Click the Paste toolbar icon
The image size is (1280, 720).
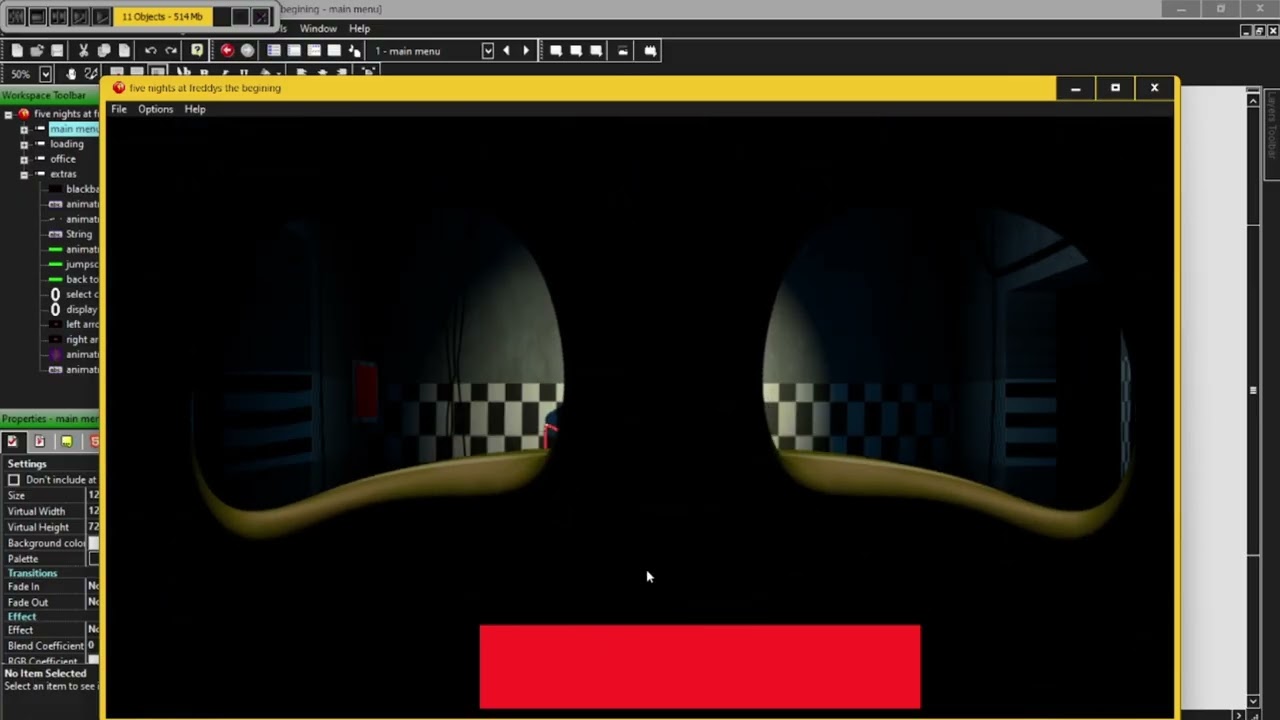pyautogui.click(x=124, y=51)
